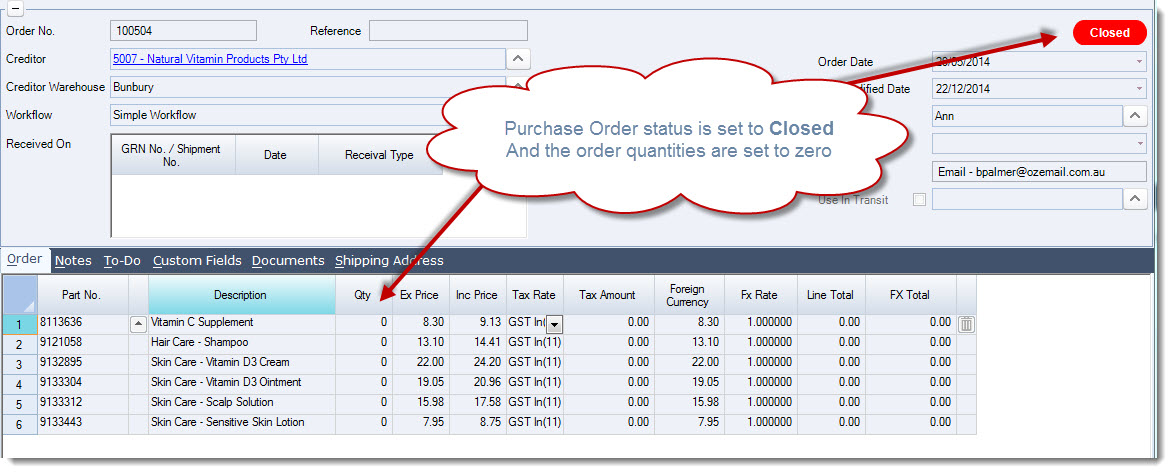Expand the Creditor lookup chevron button

pos(519,59)
